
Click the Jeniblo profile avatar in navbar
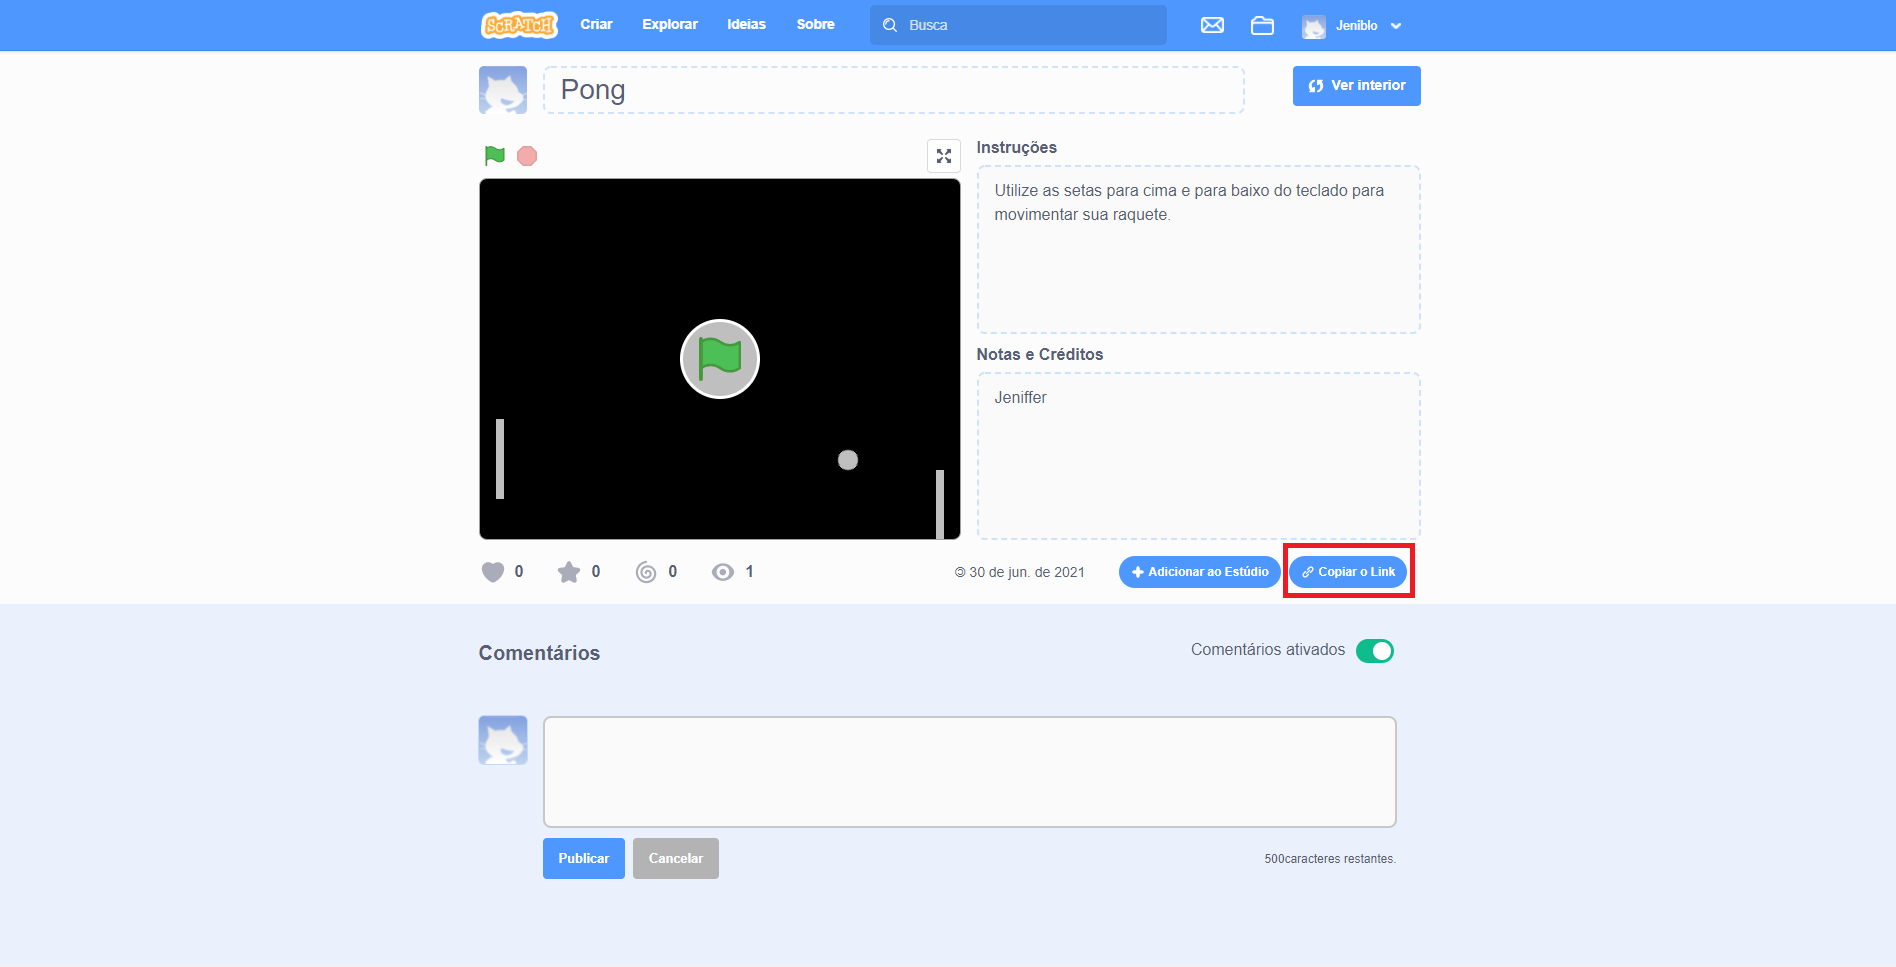click(1313, 26)
